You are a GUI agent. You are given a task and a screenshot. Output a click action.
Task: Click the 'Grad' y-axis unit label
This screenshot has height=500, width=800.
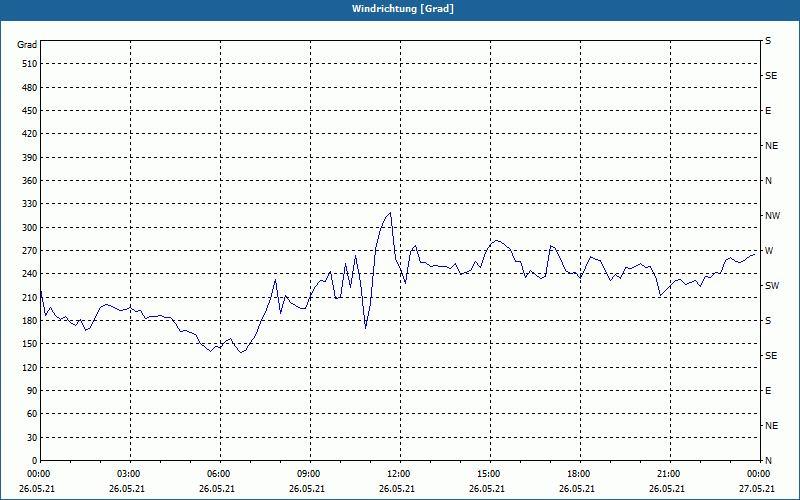click(x=27, y=45)
